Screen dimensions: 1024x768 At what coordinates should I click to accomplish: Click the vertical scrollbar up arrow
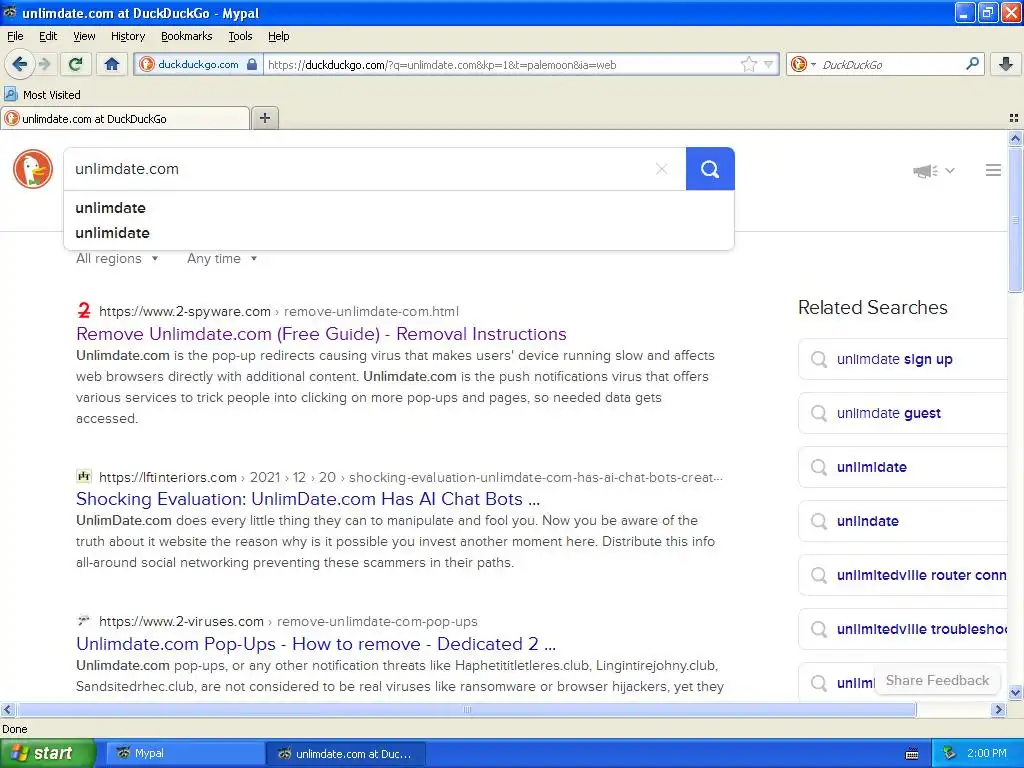(1015, 138)
